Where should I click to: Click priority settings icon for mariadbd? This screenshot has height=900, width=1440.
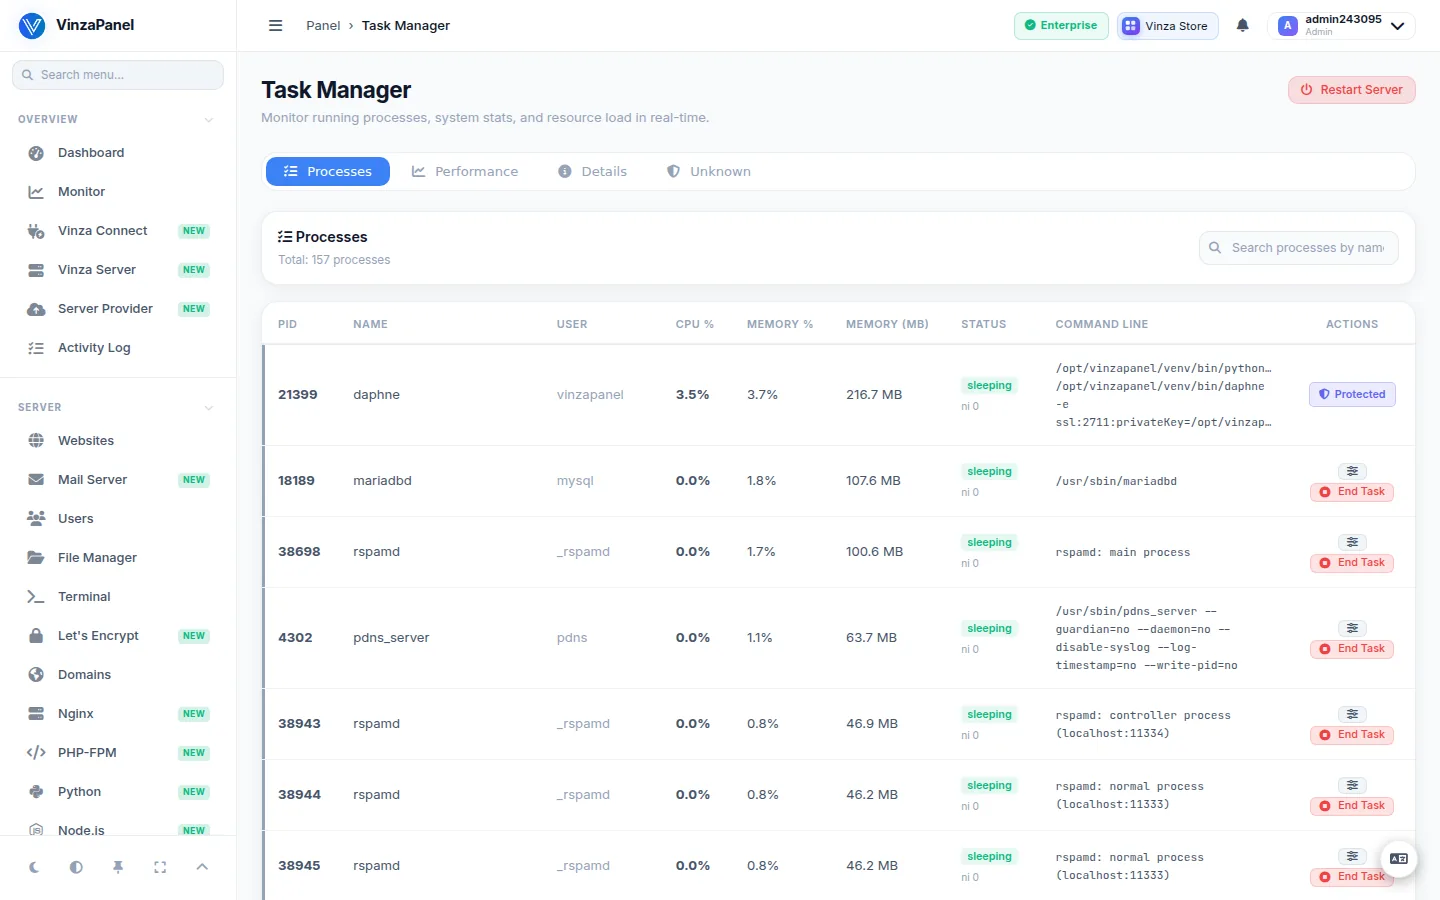(1352, 471)
